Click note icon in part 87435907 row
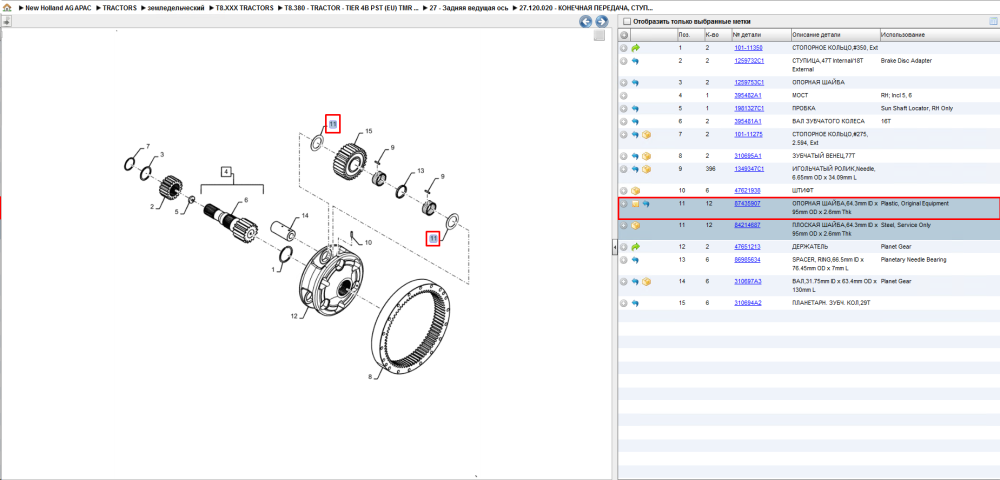Viewport: 1000px width, 480px height. tap(635, 204)
